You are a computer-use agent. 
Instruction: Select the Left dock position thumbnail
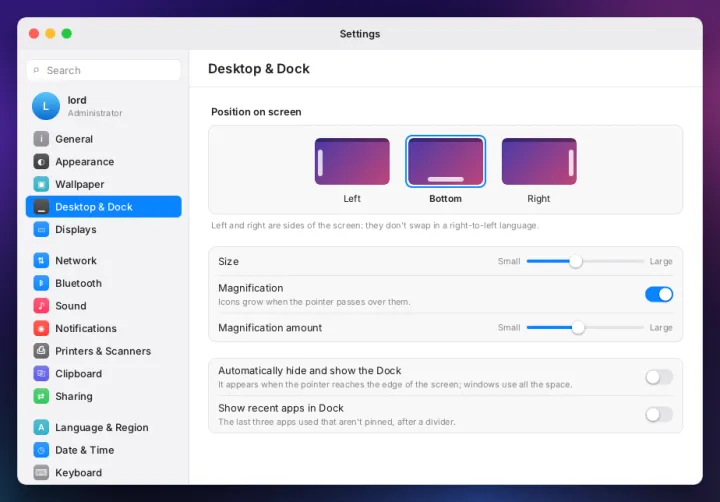pos(352,162)
